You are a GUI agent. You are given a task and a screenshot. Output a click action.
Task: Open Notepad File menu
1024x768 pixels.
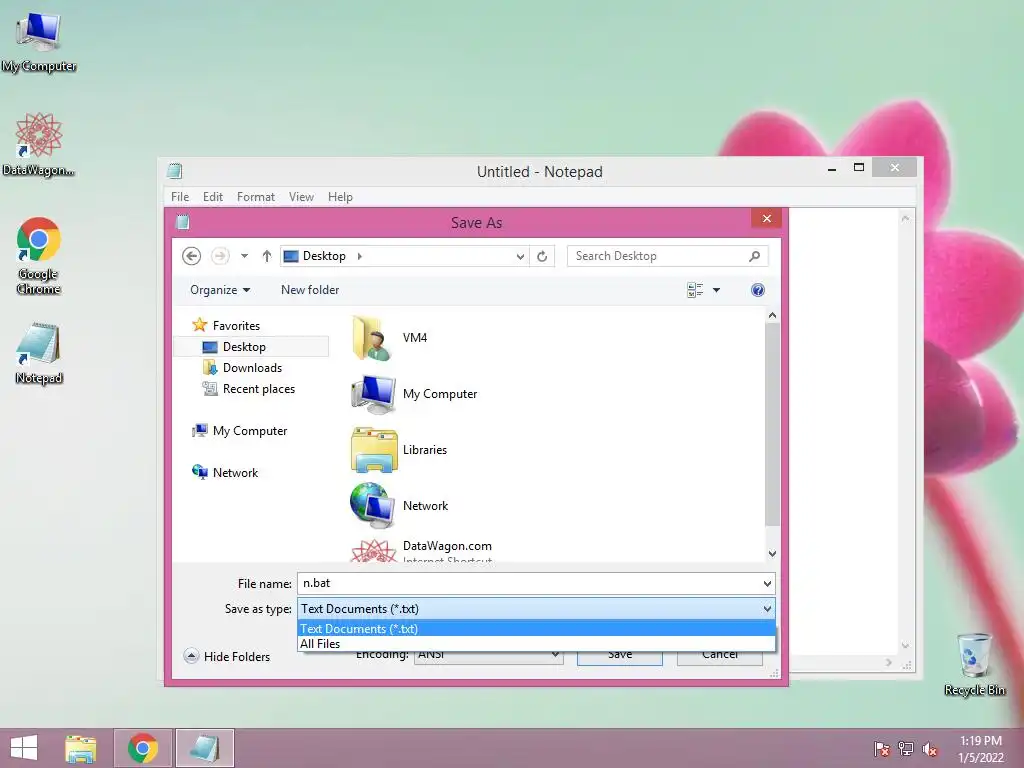click(x=180, y=197)
